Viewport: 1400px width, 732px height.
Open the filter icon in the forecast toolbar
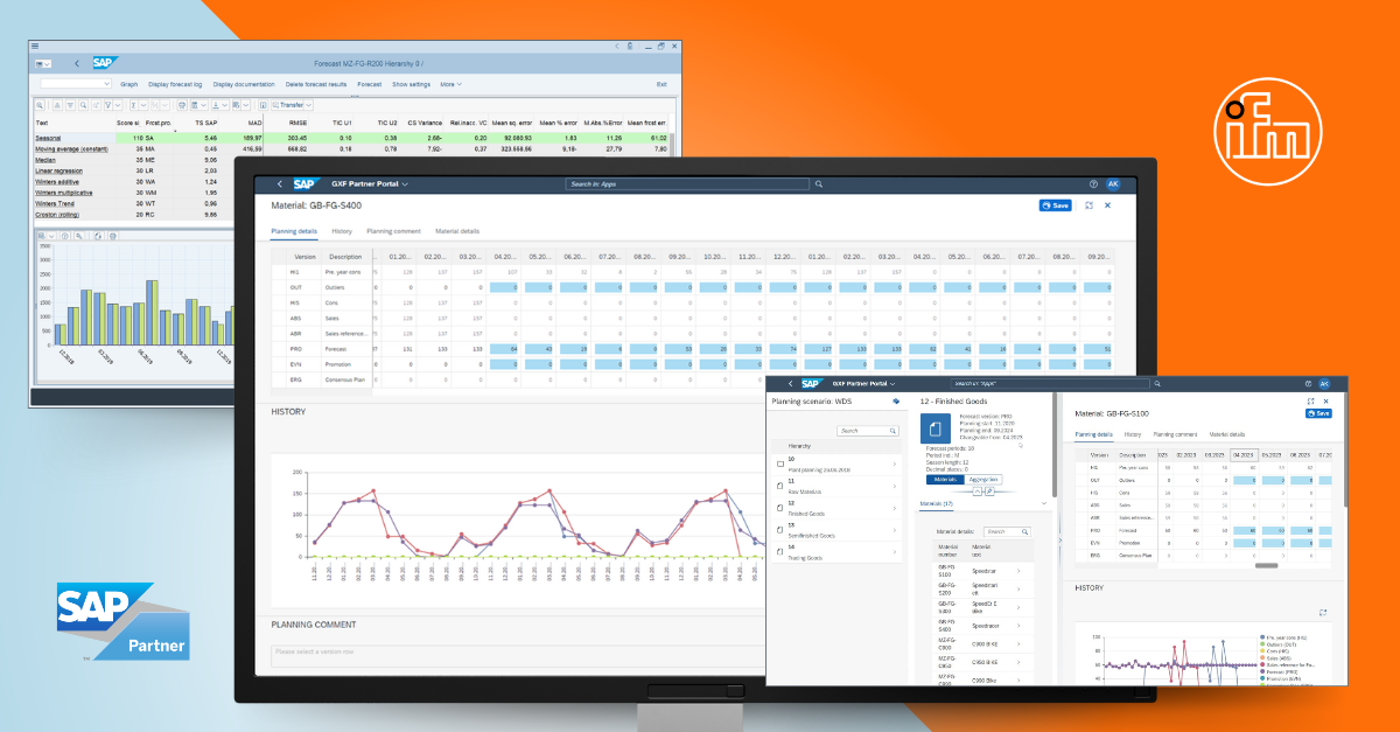tap(108, 105)
